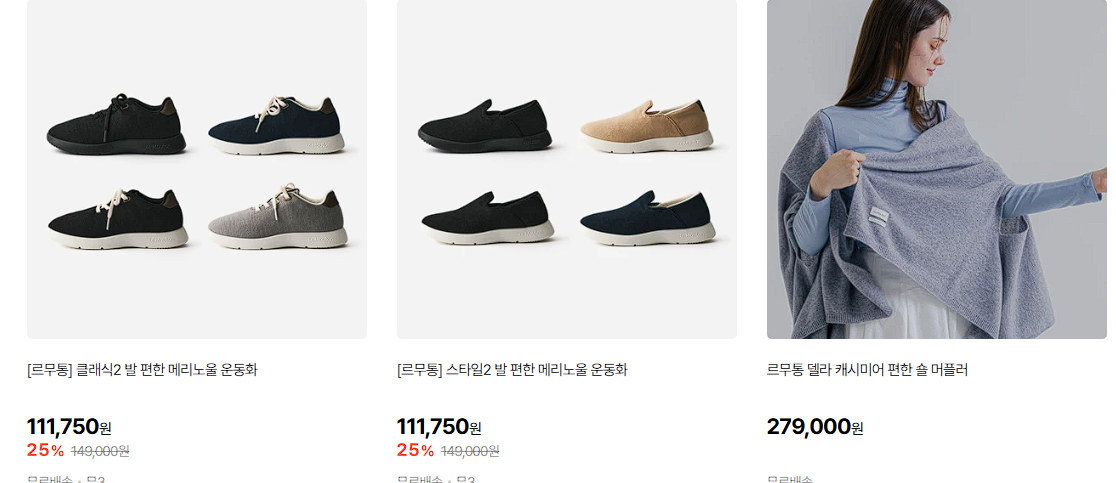Pick the black laced sneaker with white sole
Screen dimensions: 1116x483
point(117,218)
